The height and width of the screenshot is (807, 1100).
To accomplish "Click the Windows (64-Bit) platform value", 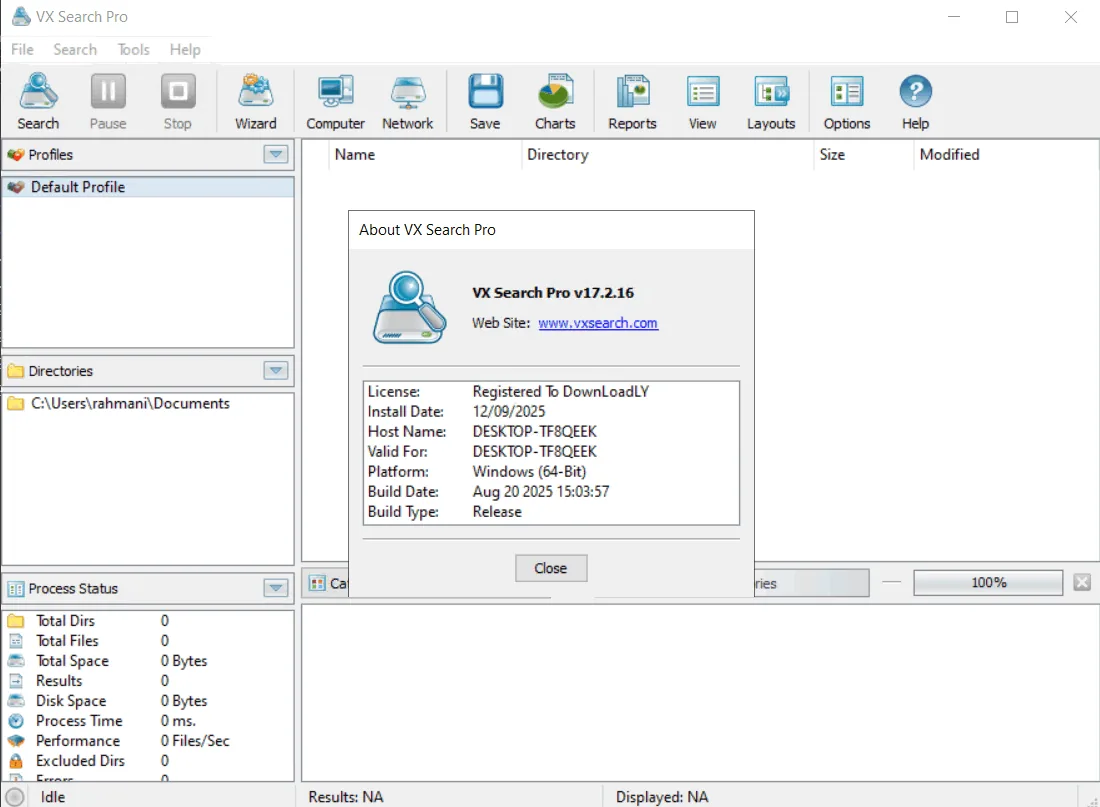I will [x=530, y=472].
